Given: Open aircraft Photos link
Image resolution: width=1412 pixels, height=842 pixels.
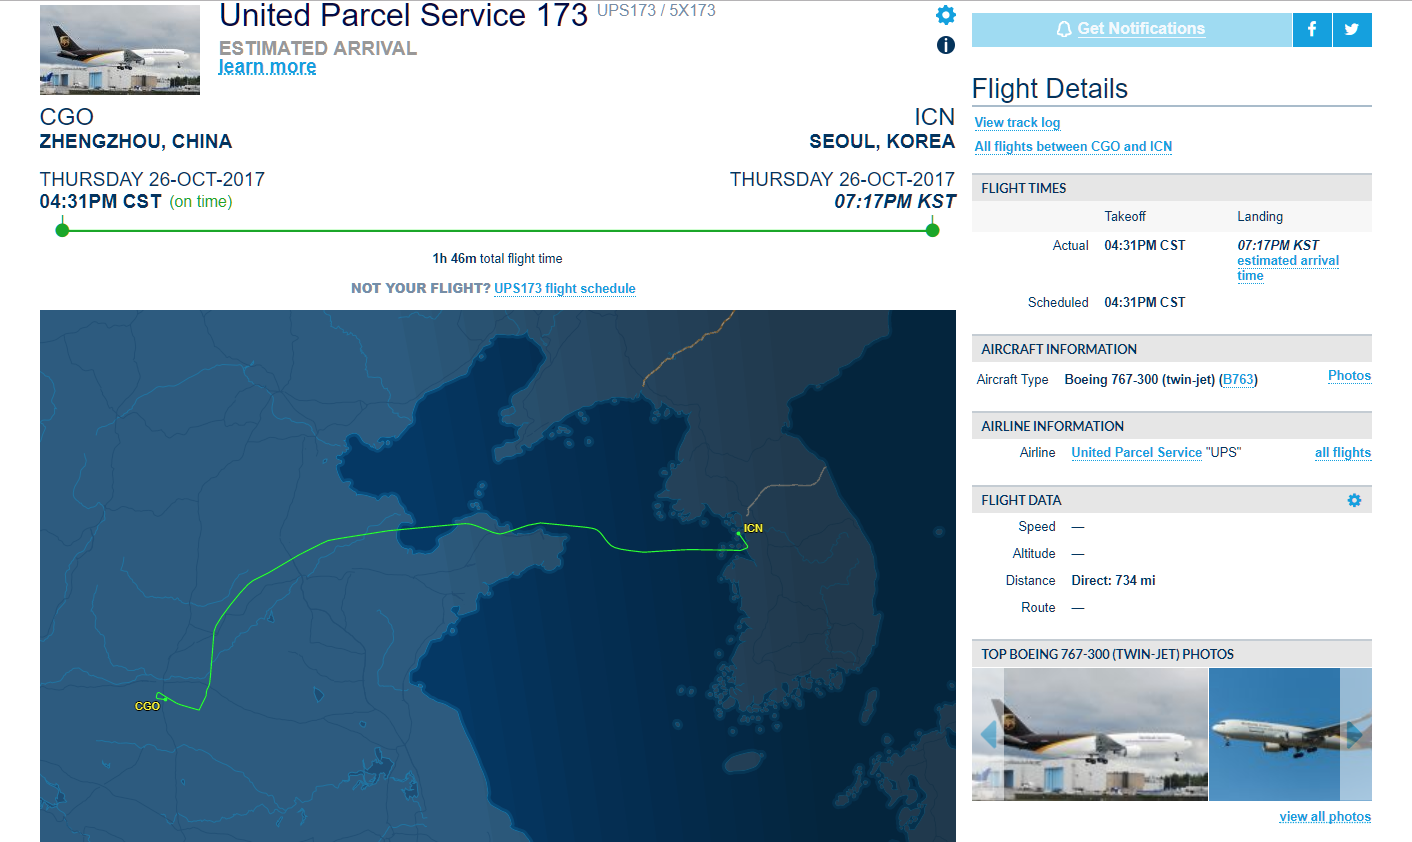Looking at the screenshot, I should [x=1349, y=376].
